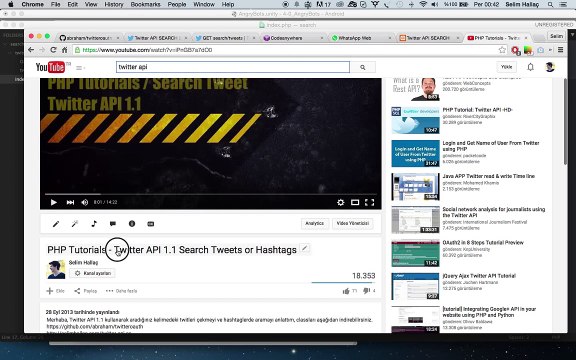Open the account avatar menu in YouTube
Viewport: 576px width, 360px height.
tap(550, 67)
